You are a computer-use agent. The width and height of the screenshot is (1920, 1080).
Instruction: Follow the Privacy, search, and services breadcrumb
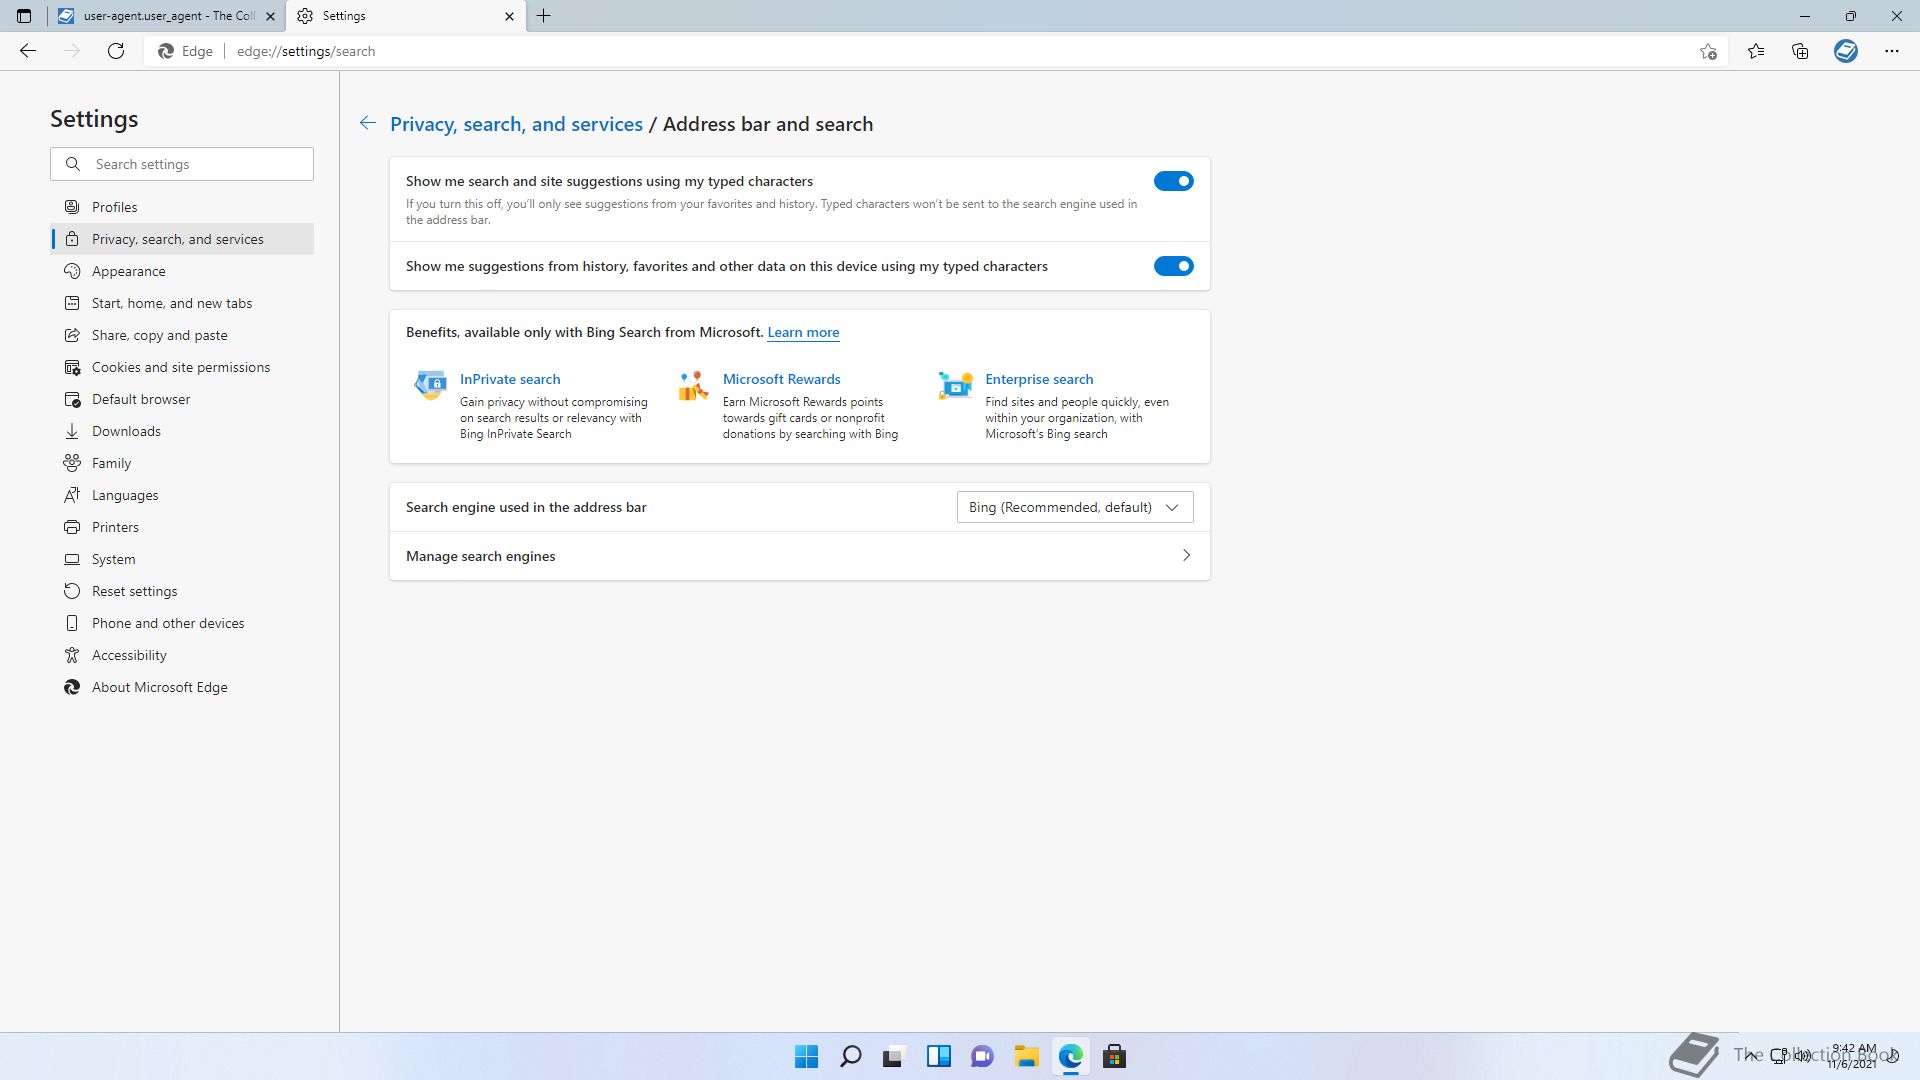click(x=516, y=124)
